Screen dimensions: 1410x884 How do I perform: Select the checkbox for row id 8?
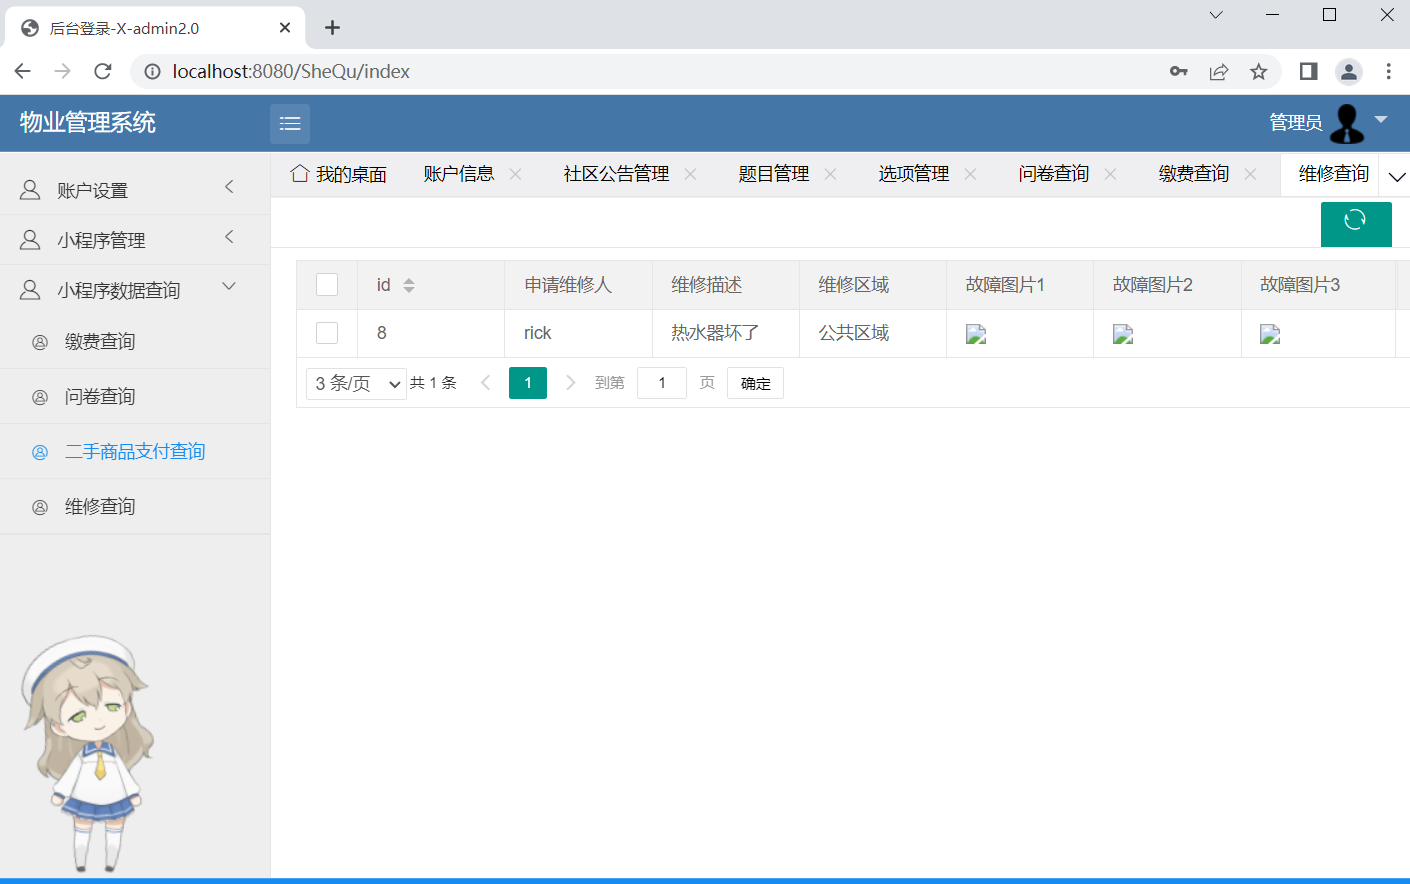coord(327,333)
